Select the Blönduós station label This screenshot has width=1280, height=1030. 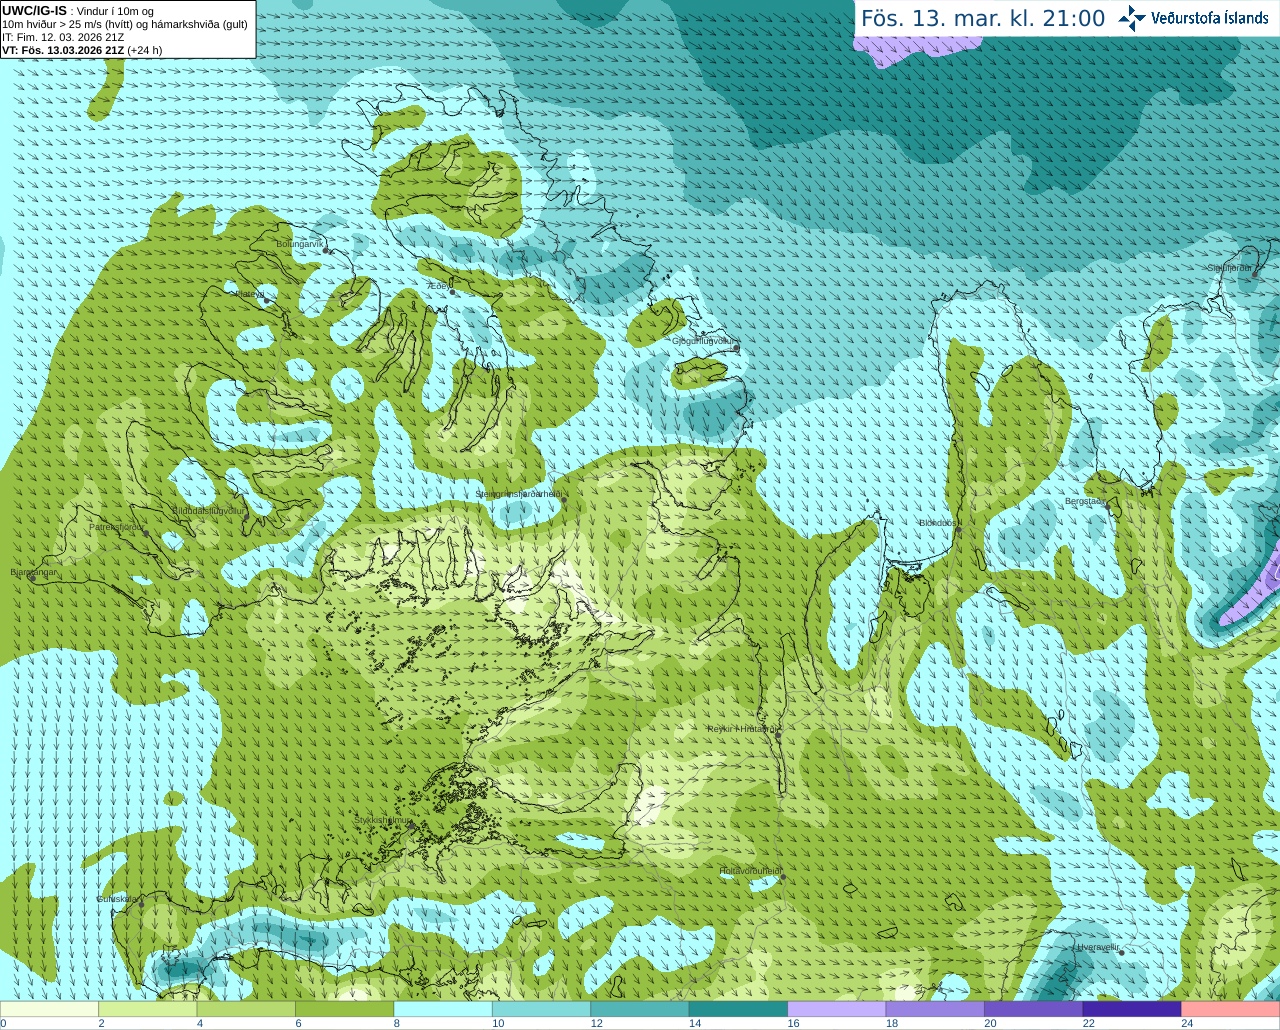[x=938, y=523]
